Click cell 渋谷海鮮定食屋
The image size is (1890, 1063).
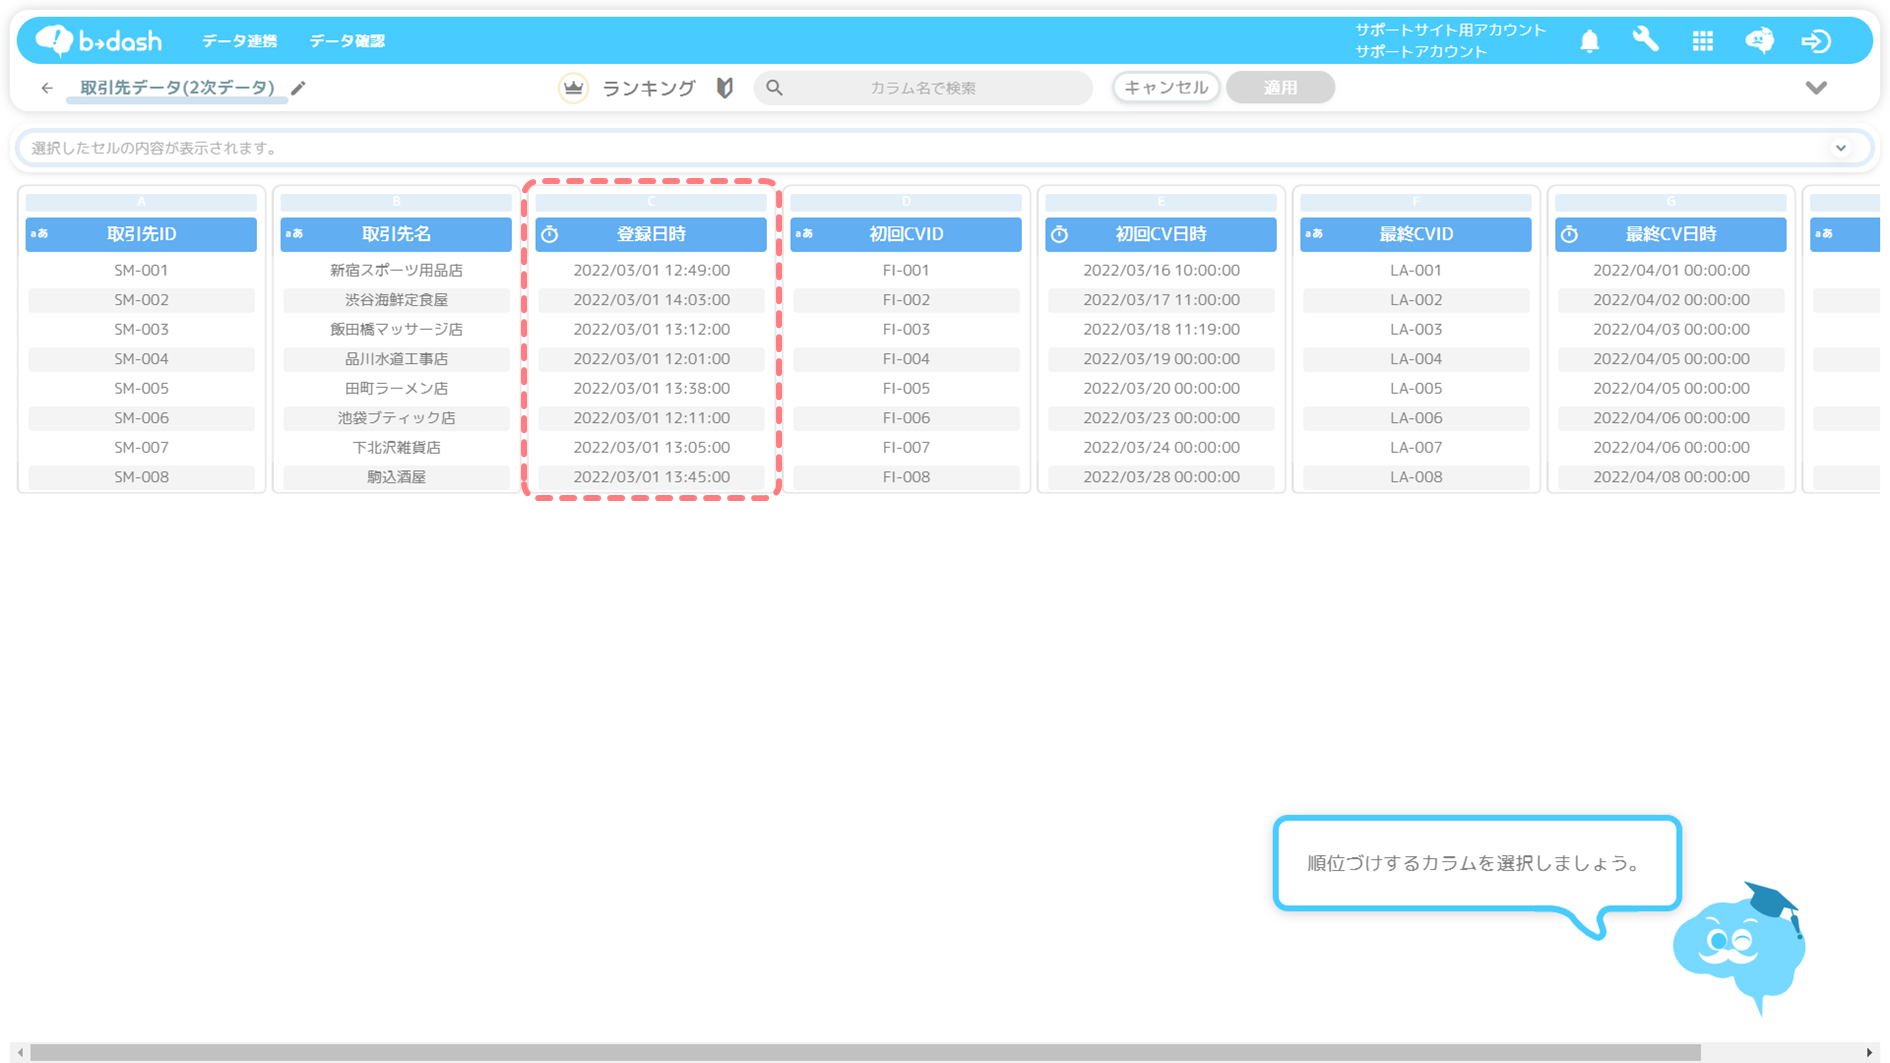[396, 300]
